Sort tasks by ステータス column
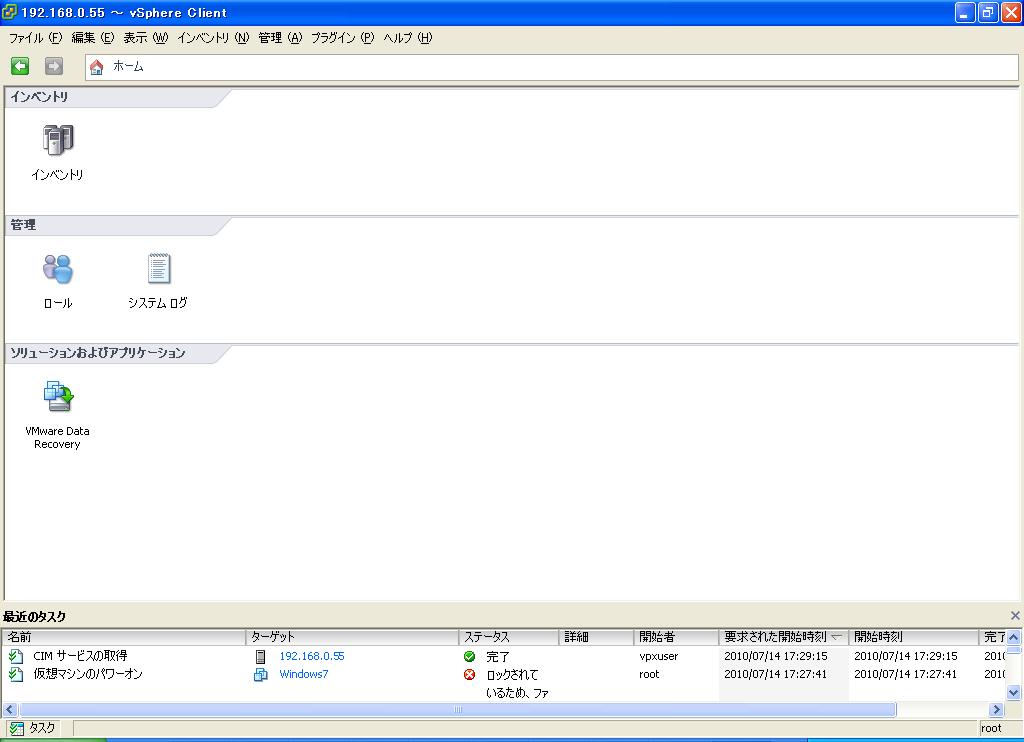Viewport: 1024px width, 742px height. point(509,637)
